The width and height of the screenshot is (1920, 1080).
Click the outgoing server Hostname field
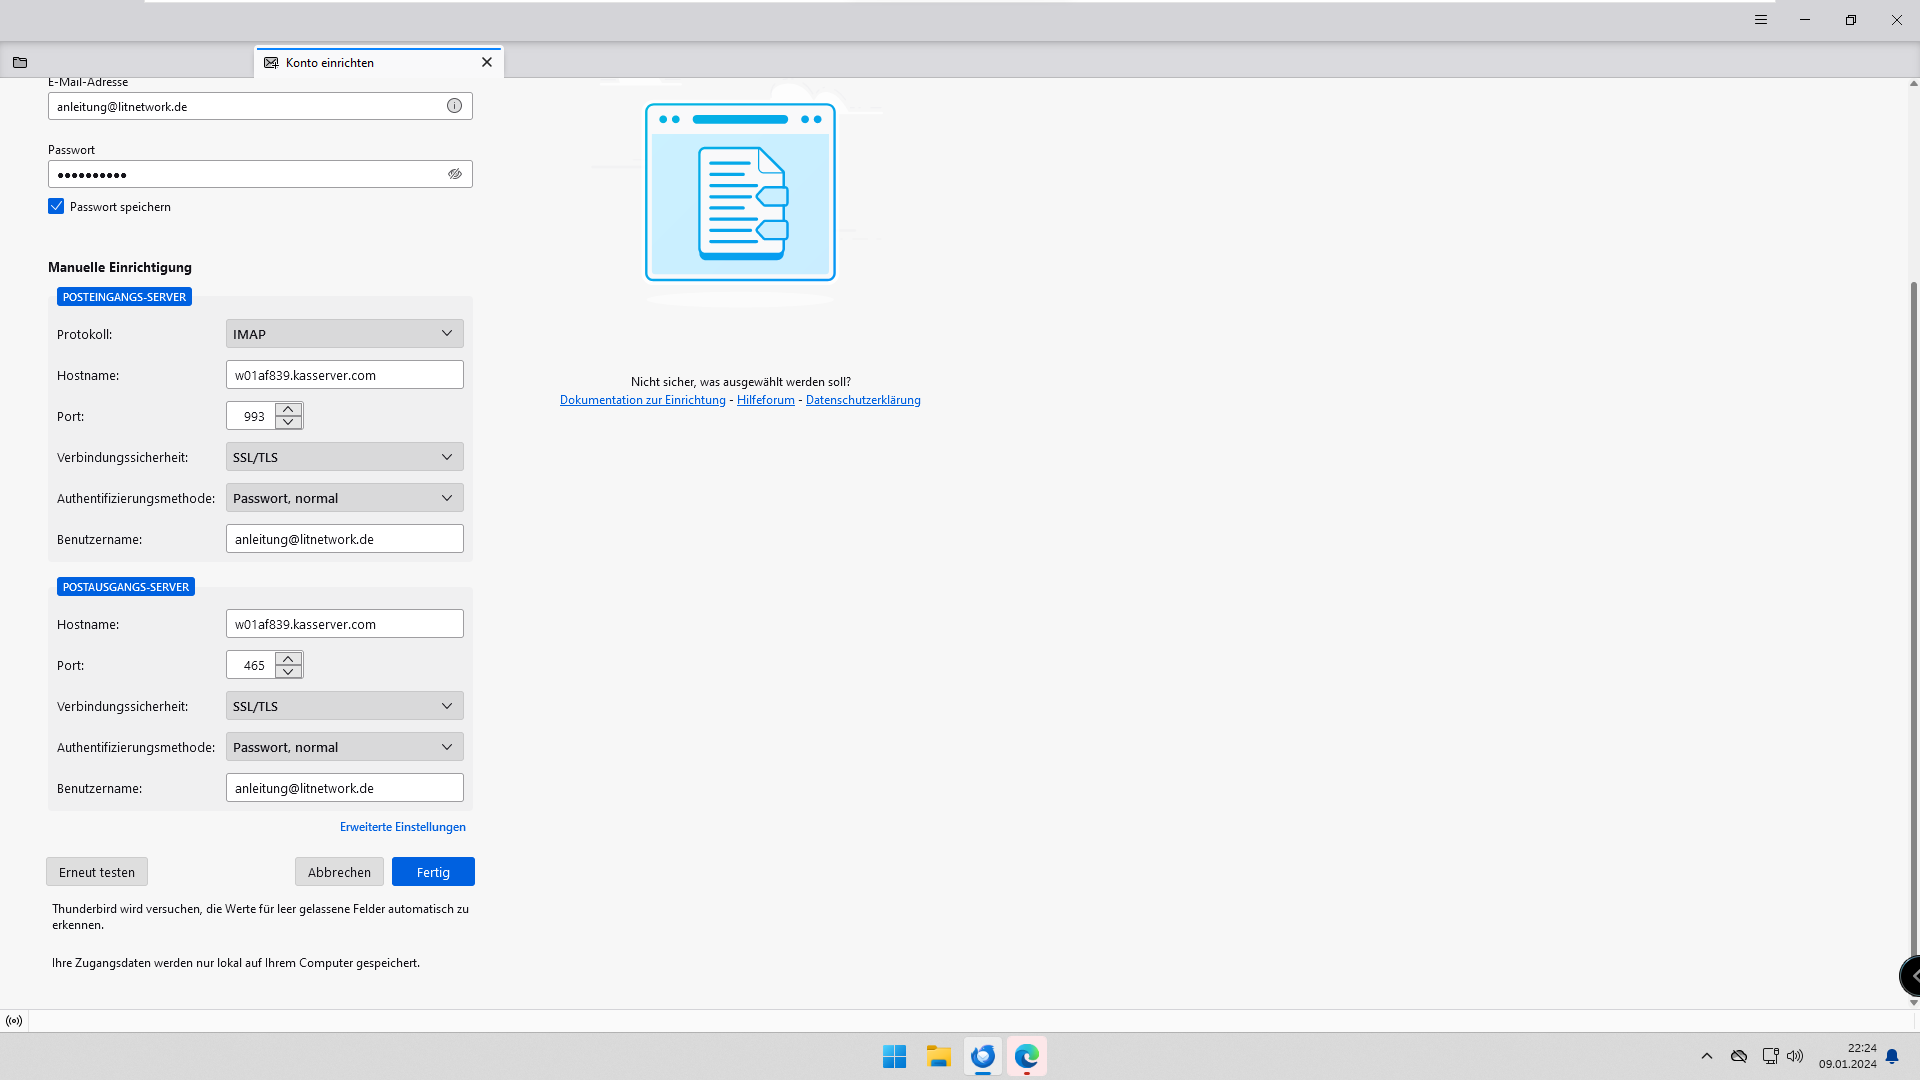(x=344, y=623)
